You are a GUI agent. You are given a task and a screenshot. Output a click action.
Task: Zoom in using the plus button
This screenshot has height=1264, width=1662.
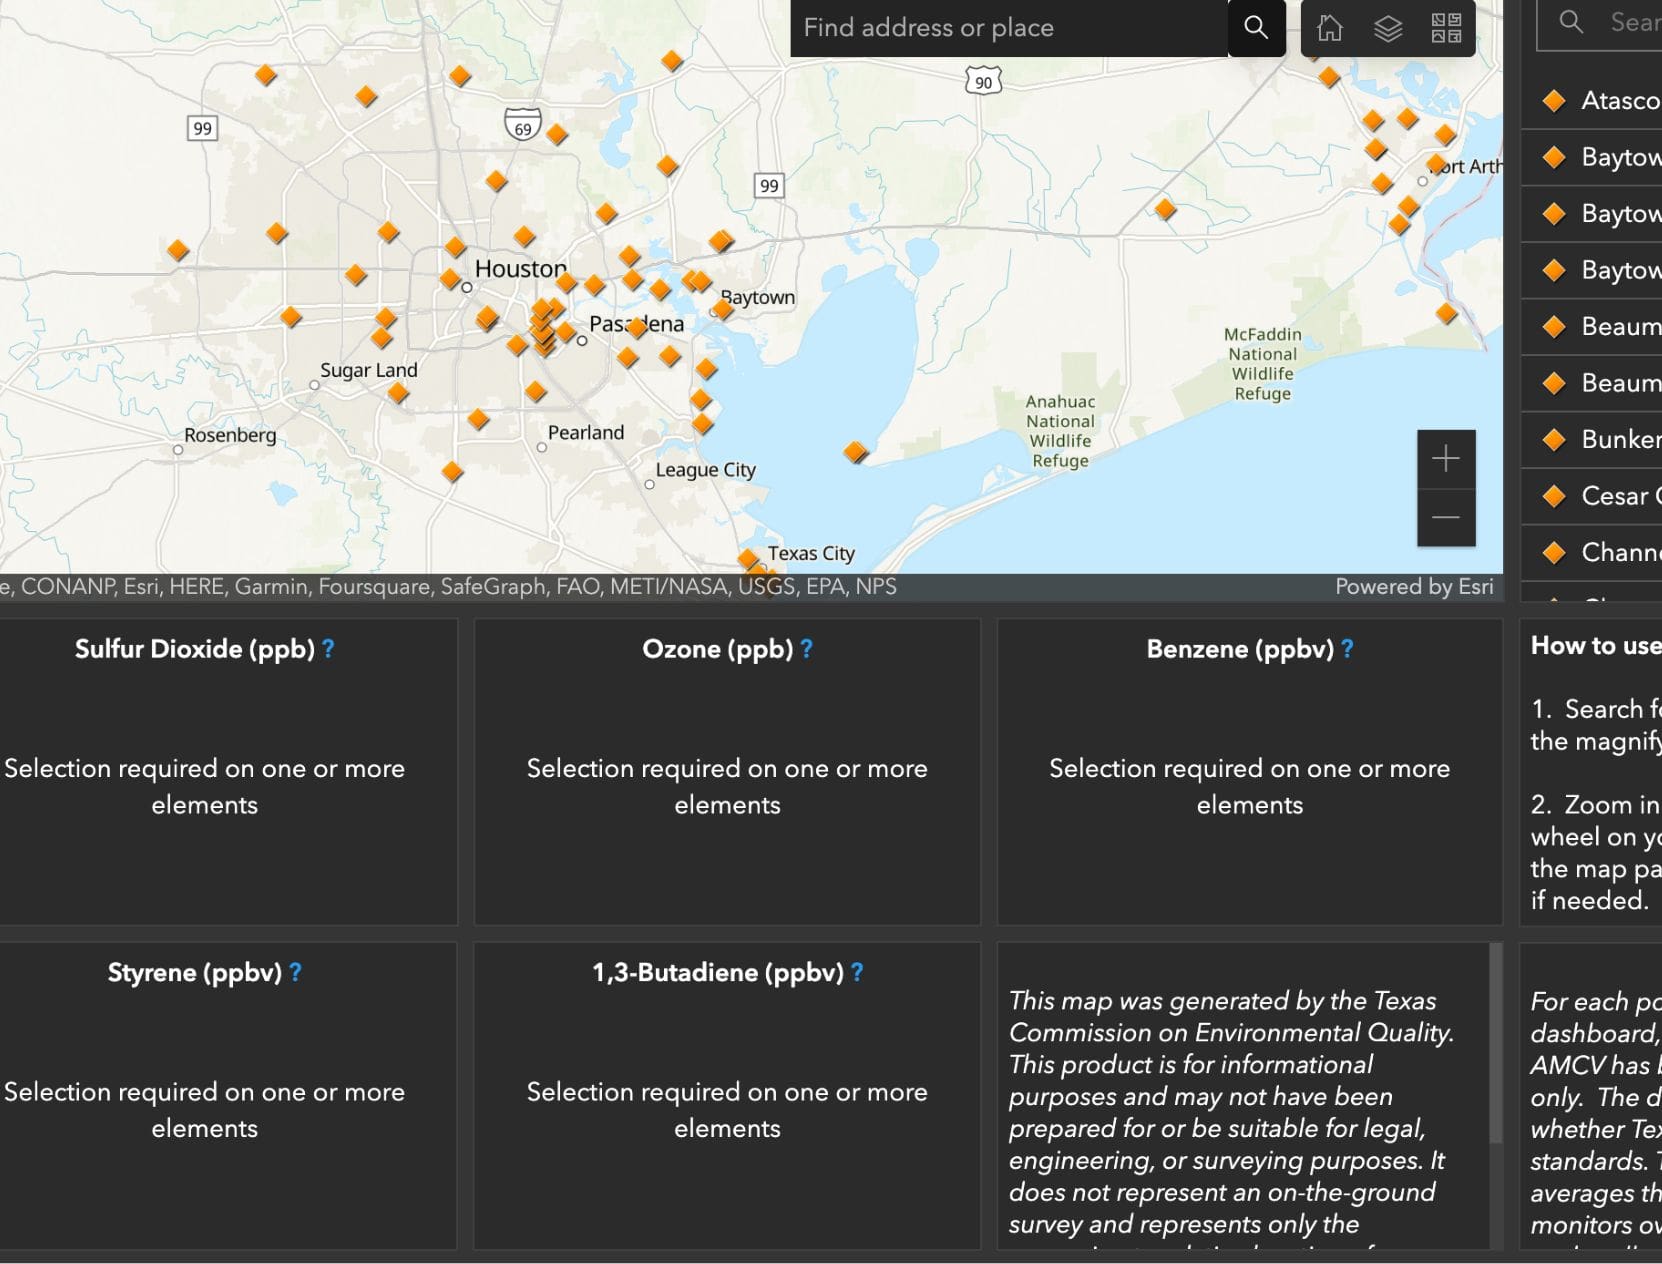tap(1445, 459)
